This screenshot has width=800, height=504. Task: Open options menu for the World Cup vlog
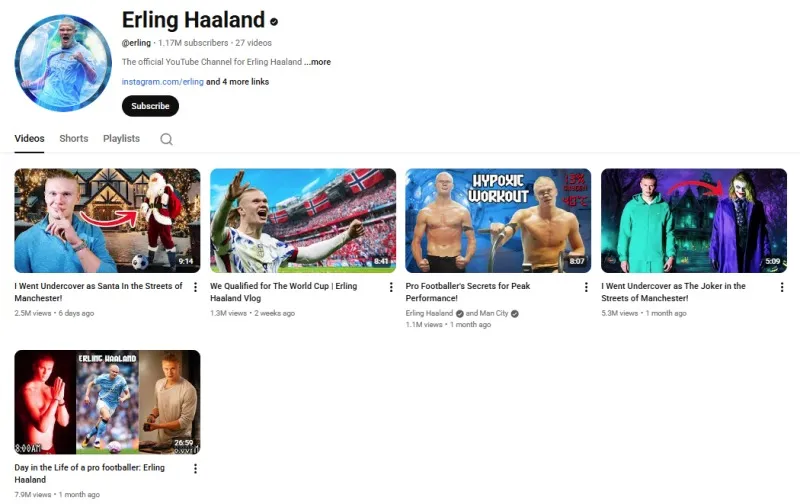(391, 287)
